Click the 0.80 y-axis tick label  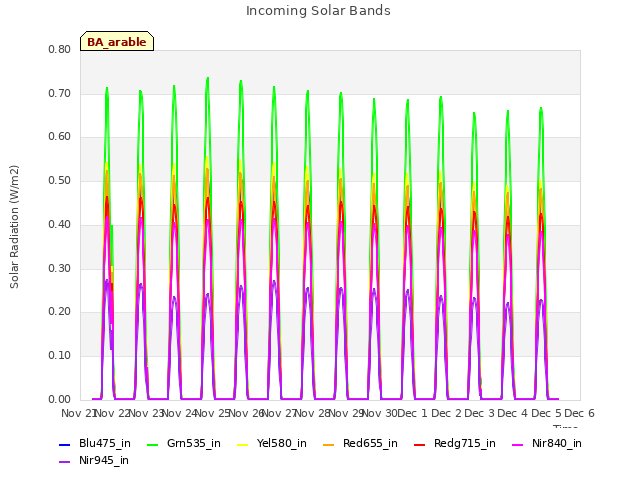(x=60, y=50)
